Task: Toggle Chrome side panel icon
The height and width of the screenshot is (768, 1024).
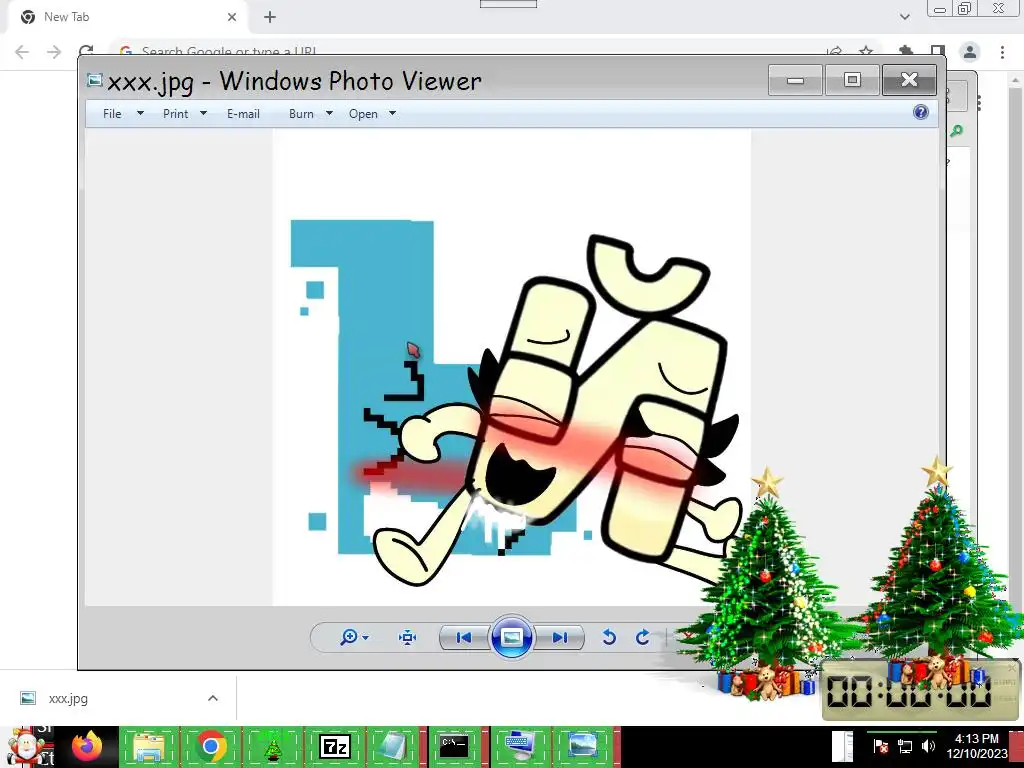Action: [938, 51]
